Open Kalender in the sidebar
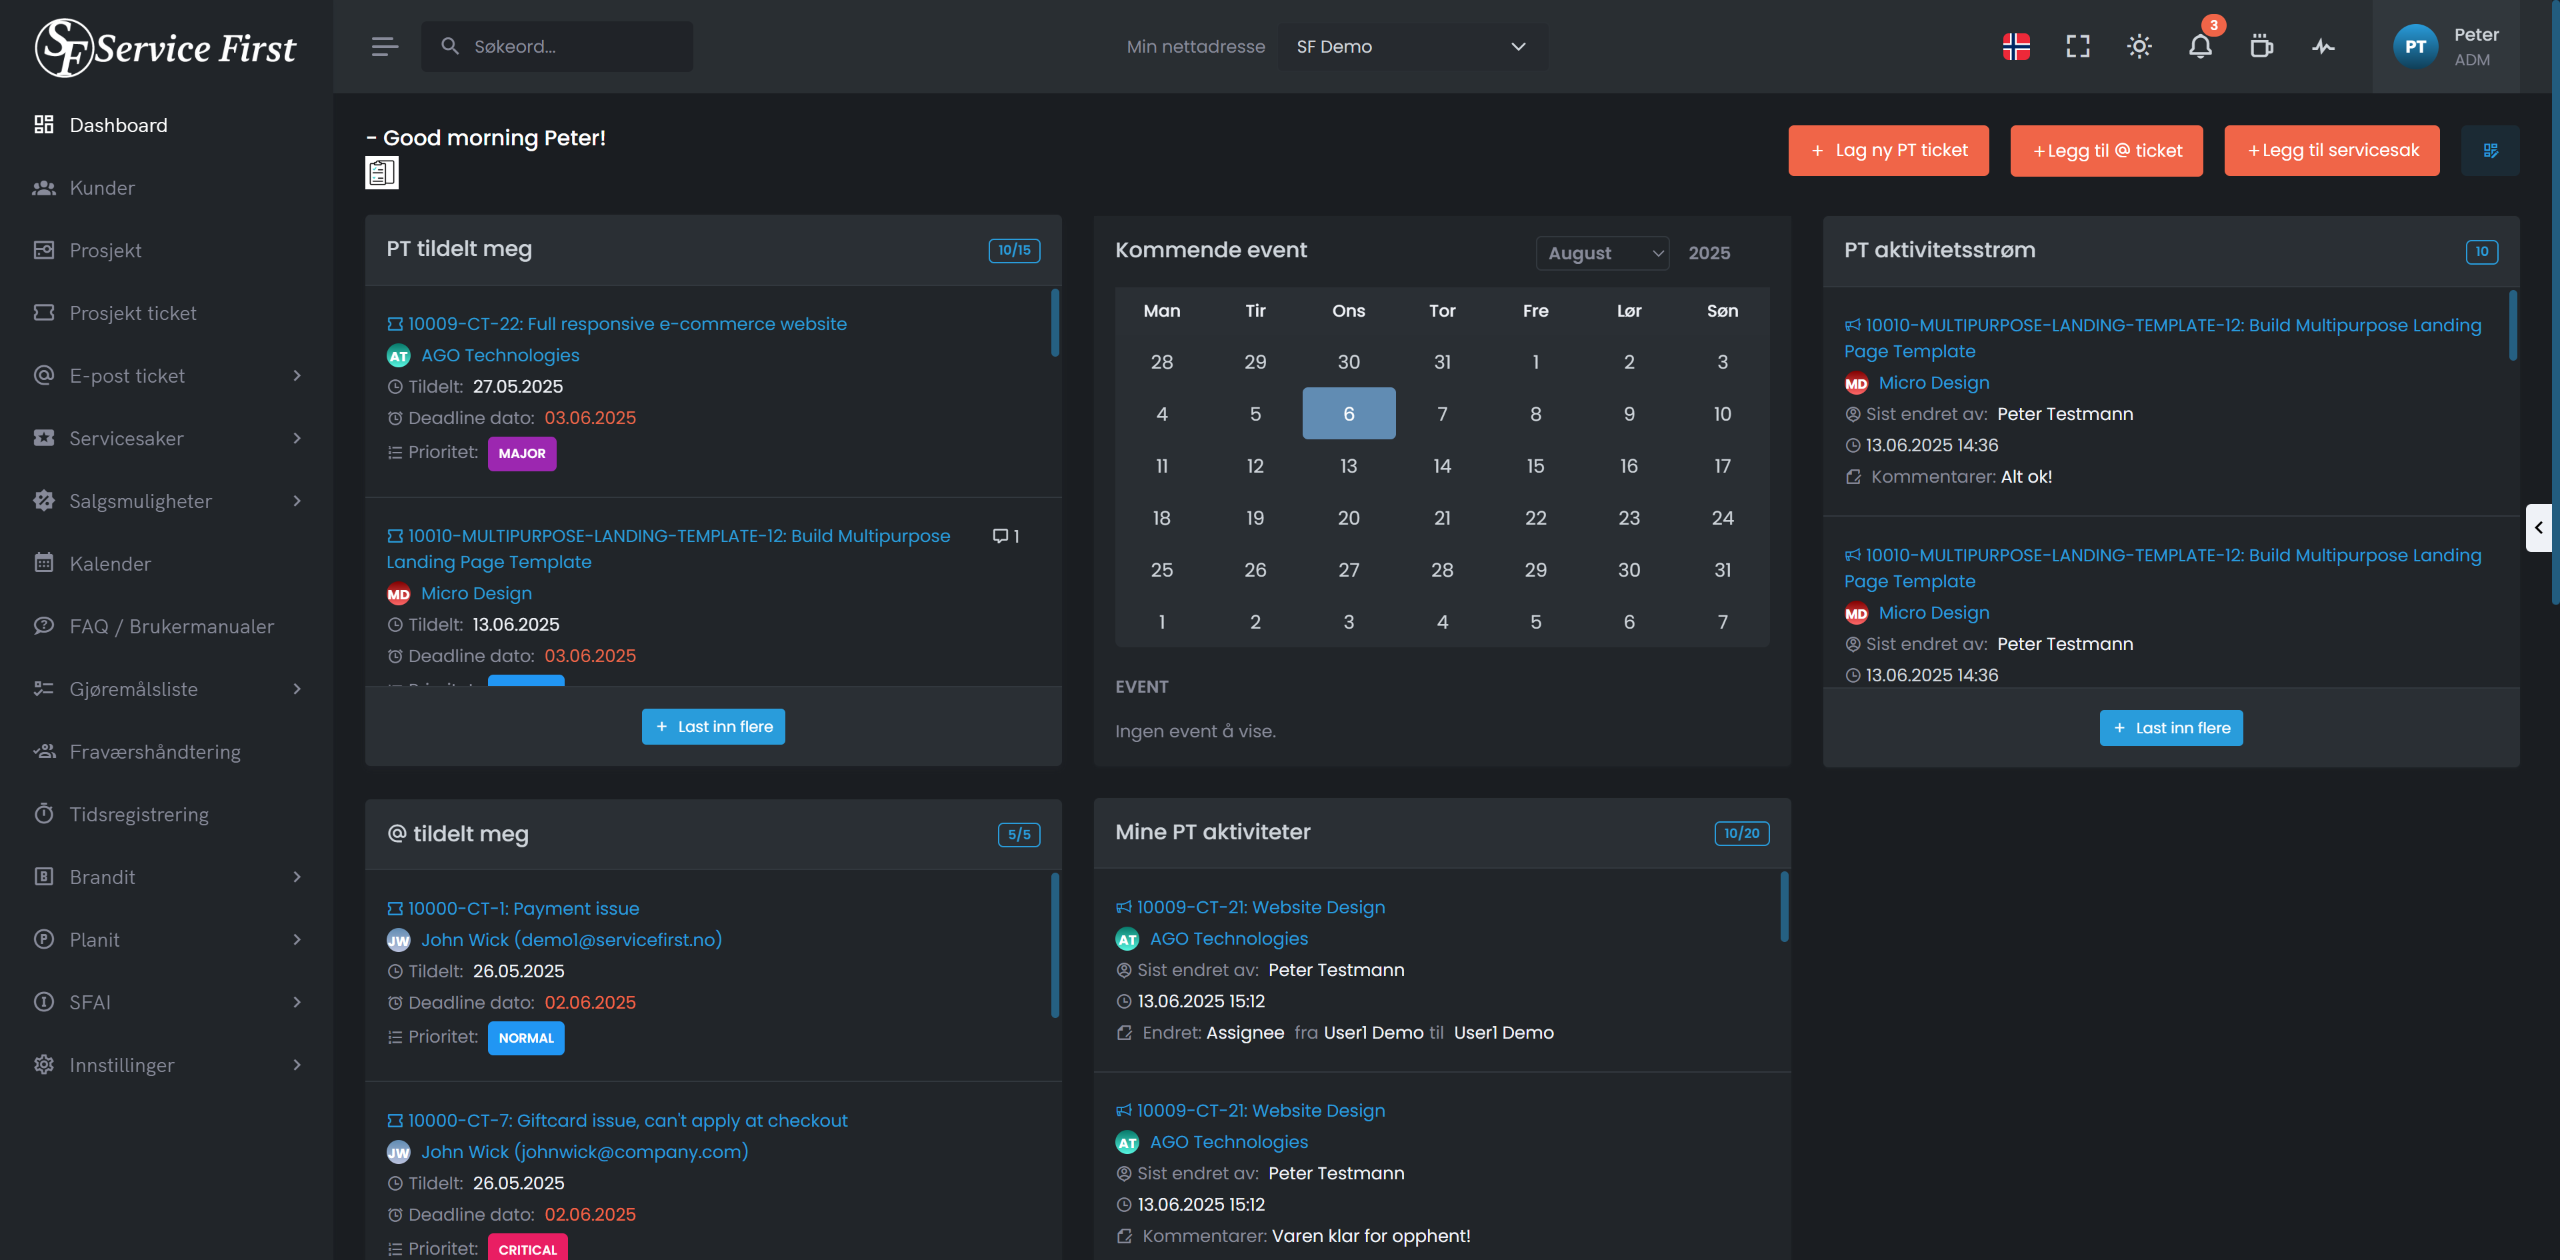 pyautogui.click(x=110, y=564)
